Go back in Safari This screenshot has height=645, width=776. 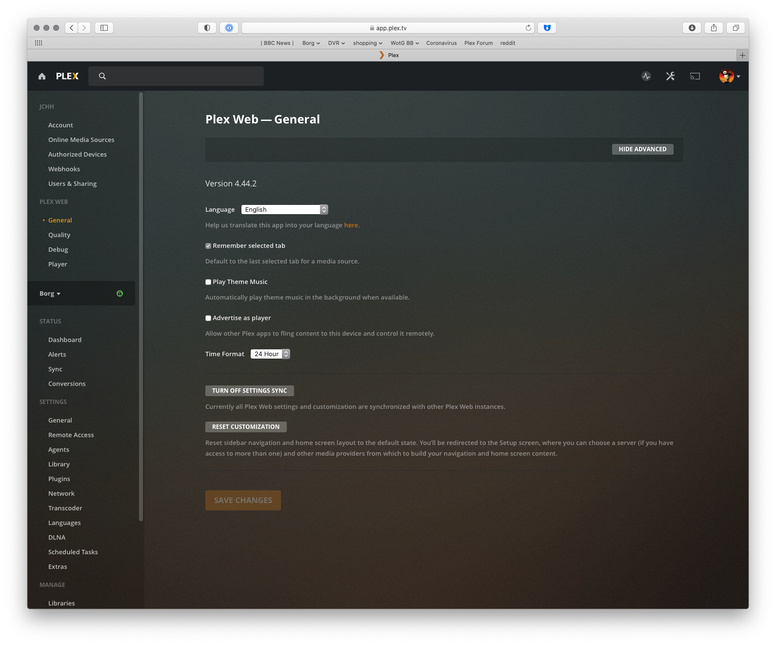[72, 28]
